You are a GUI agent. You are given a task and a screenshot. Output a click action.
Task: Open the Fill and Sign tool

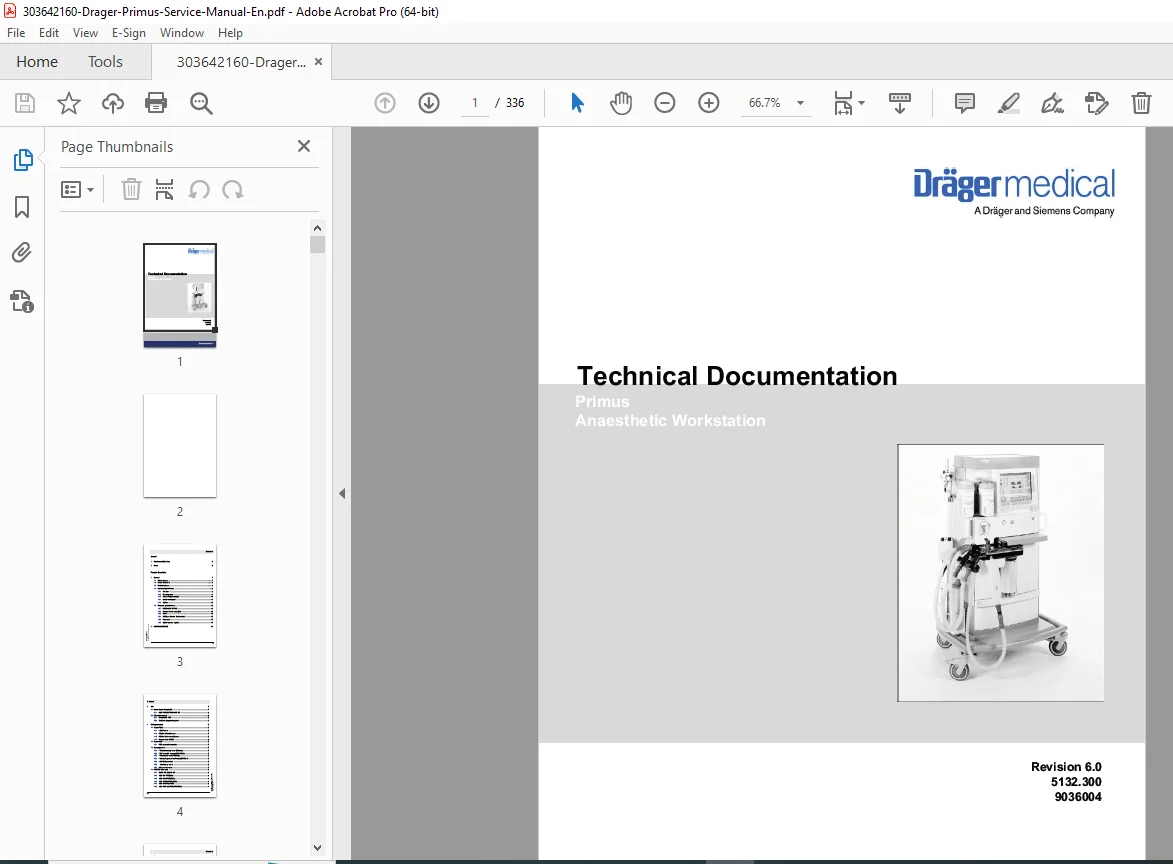click(x=1053, y=102)
